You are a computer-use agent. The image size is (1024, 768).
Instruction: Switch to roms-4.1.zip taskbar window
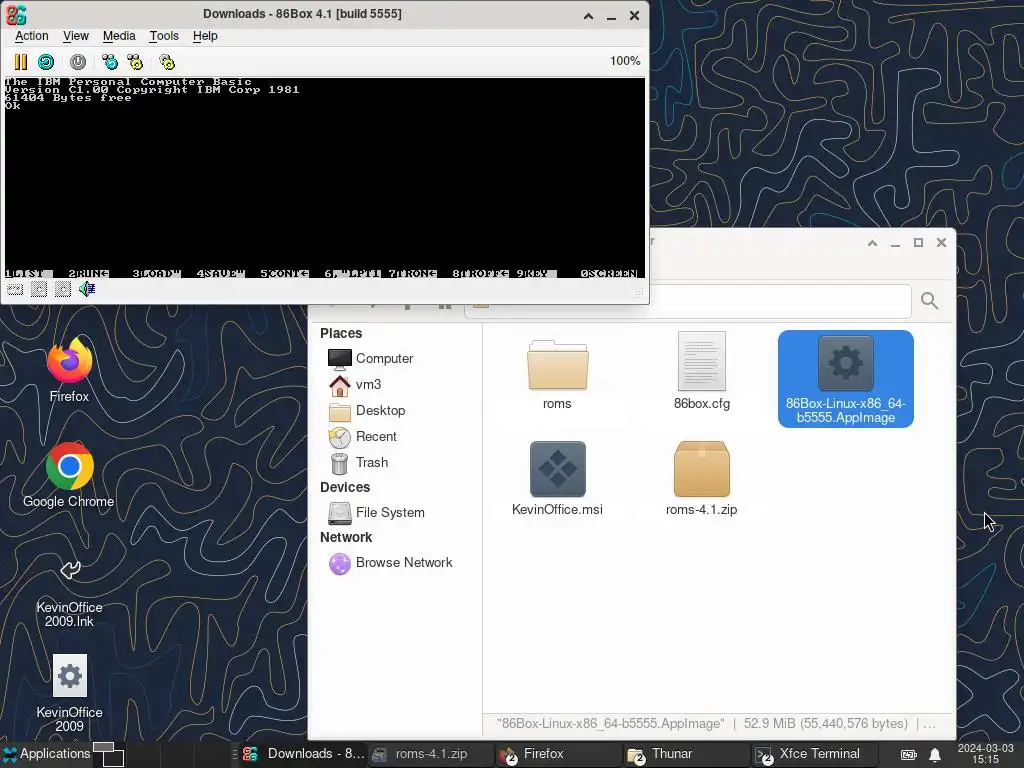(430, 754)
